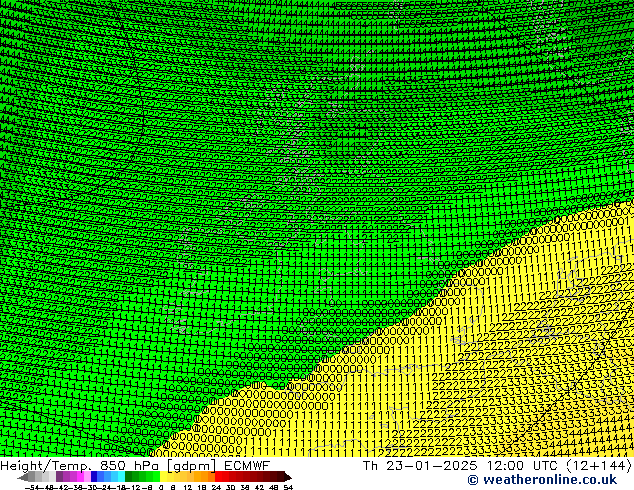Click the dark maroon right arrow end of legend
This screenshot has height=490, width=634.
click(x=288, y=477)
